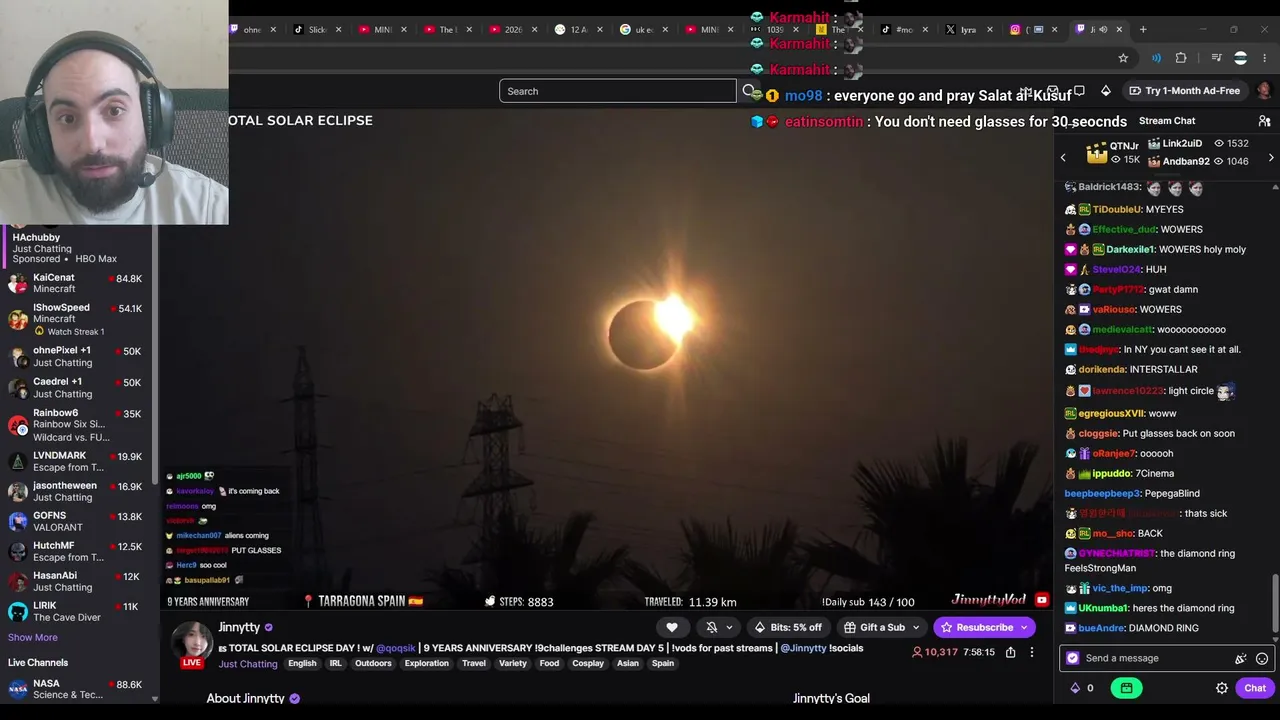Screen dimensions: 1280x720
Task: Click the Get Bits diamond icon in top bar
Action: 1106,91
